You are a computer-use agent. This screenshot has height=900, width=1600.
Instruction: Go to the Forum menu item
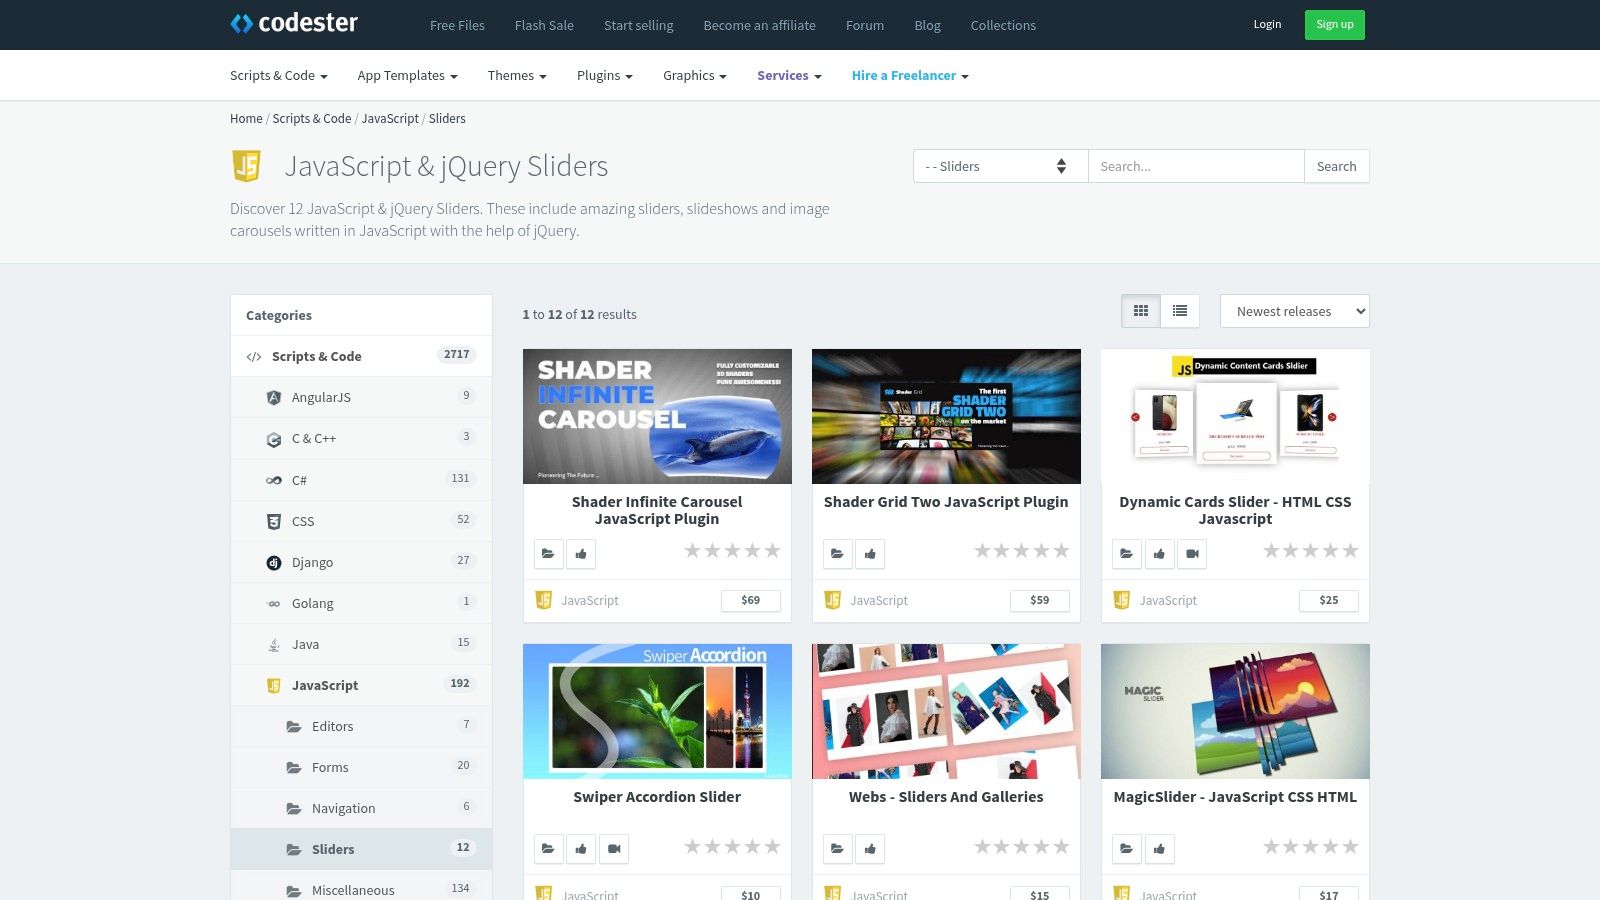[x=864, y=25]
